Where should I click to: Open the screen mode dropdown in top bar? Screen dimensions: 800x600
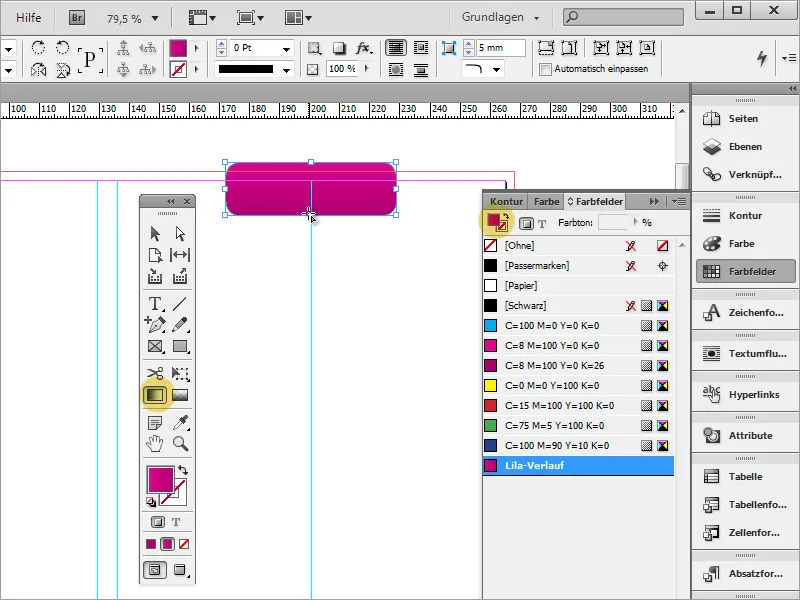250,18
